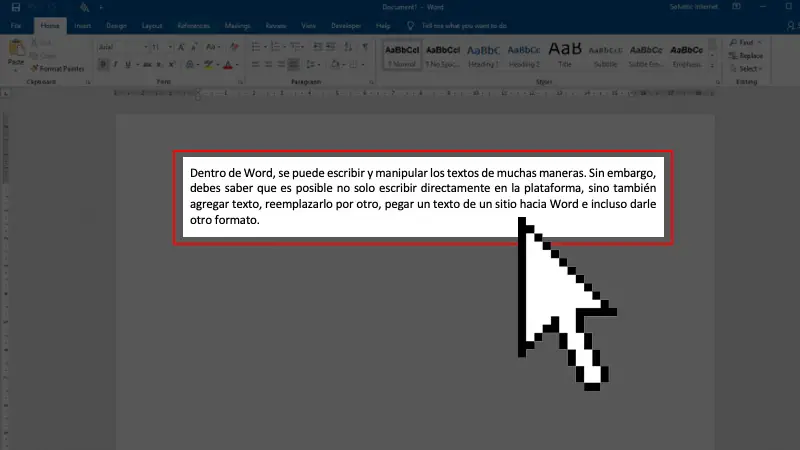Click the Clear All Formatting icon
The height and width of the screenshot is (450, 800).
pos(234,47)
